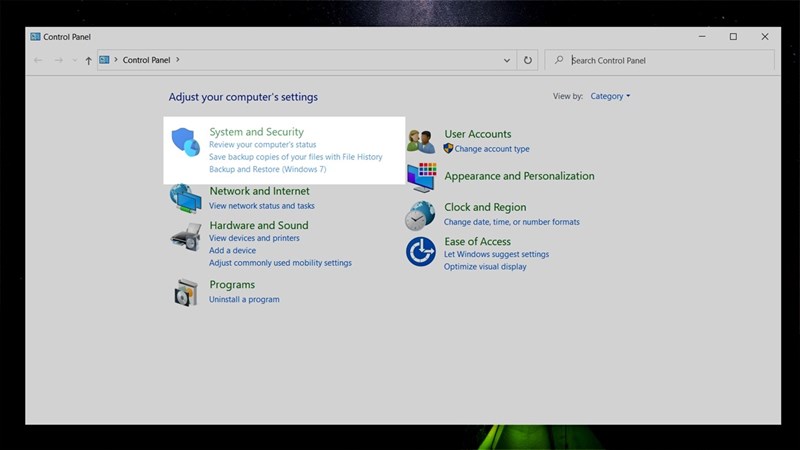Click the Programs disc icon

tap(185, 292)
